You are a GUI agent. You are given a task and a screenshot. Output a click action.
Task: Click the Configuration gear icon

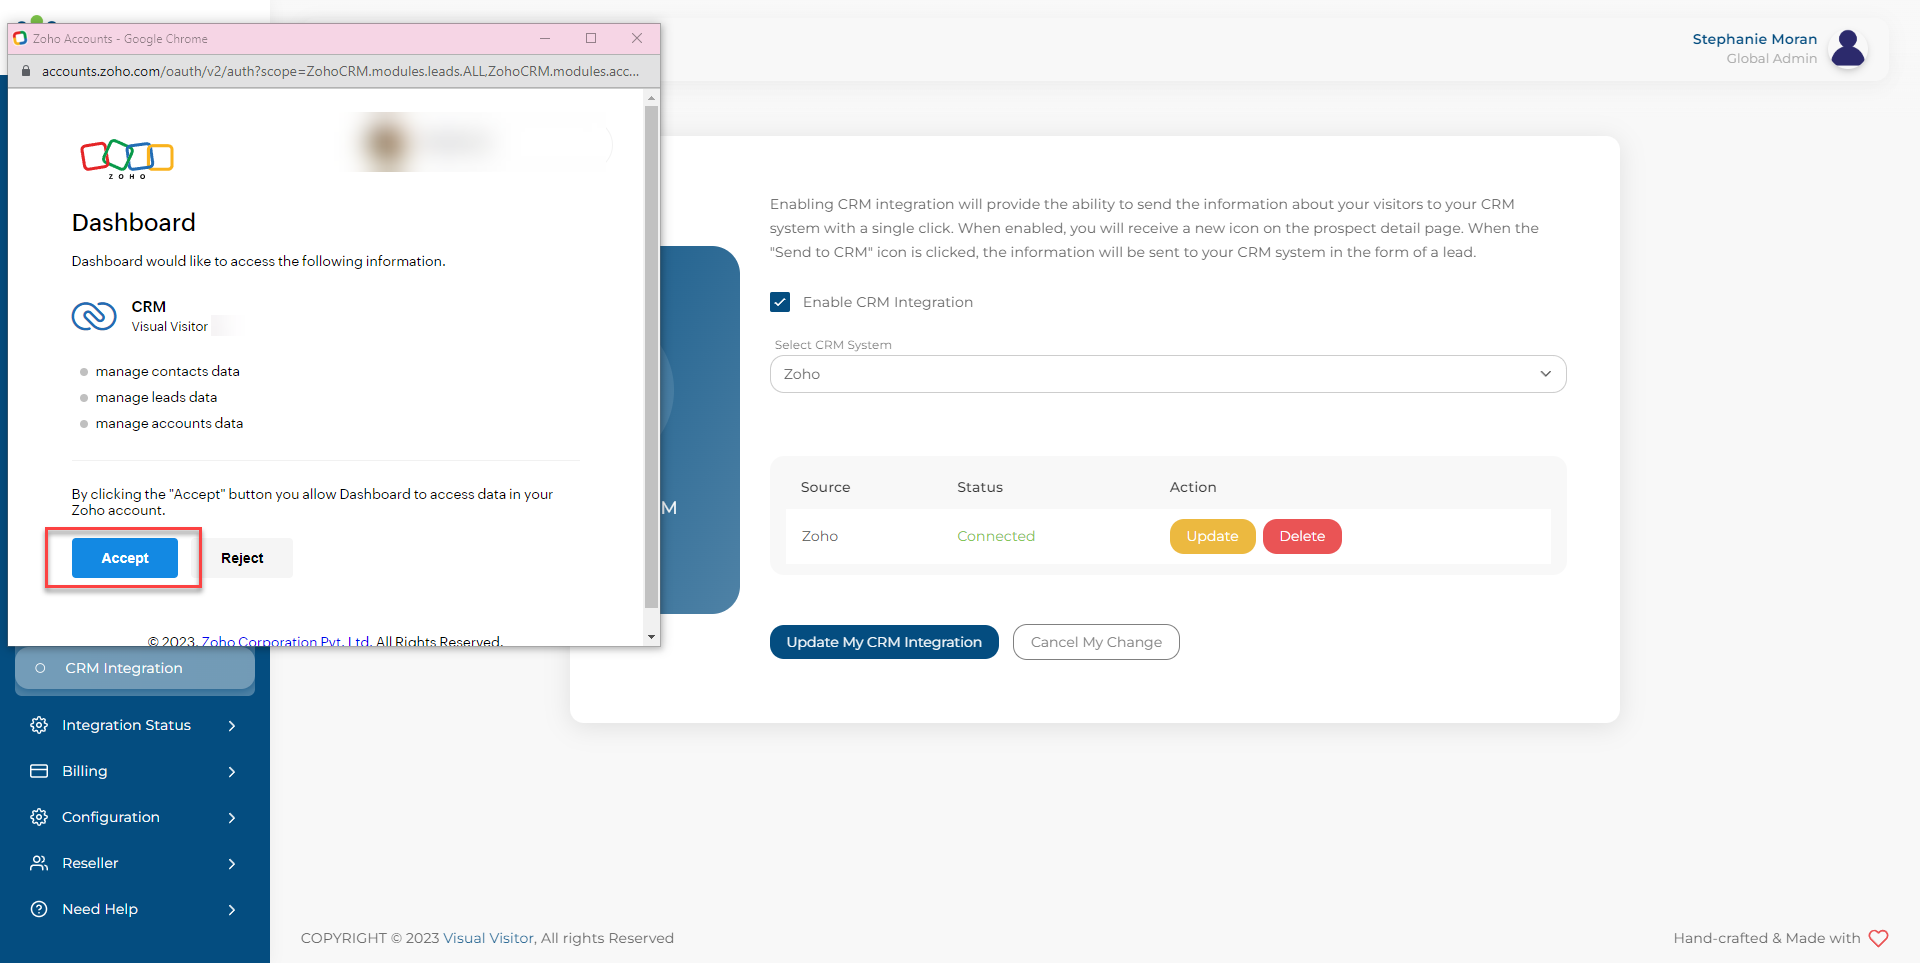39,817
